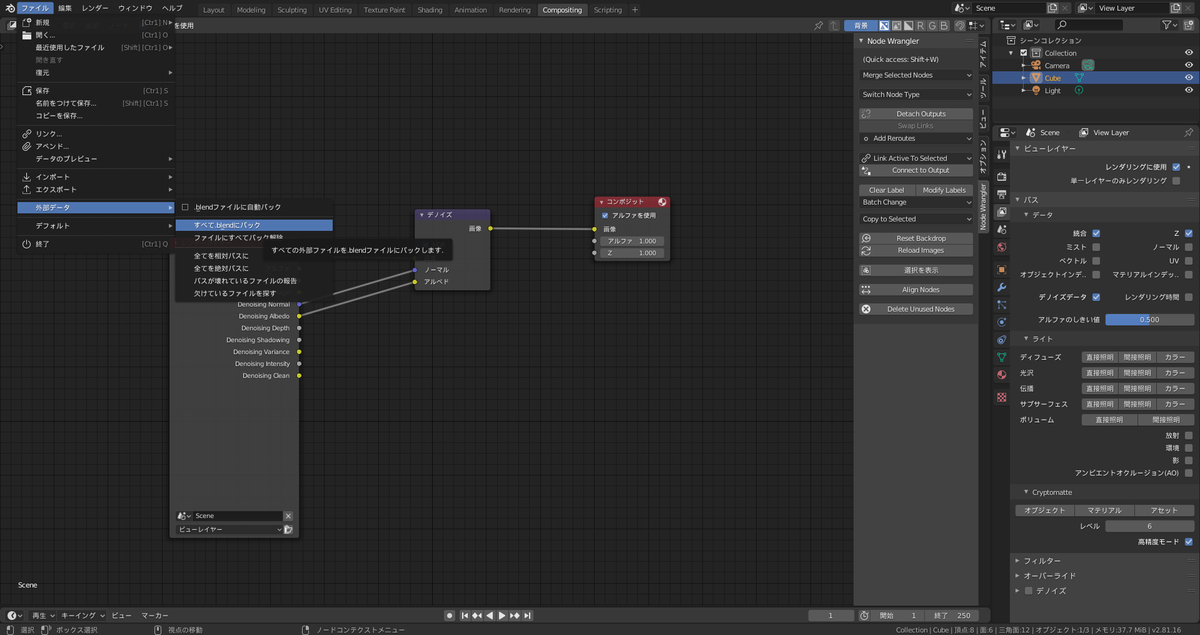Switch to the Shading workspace tab
The height and width of the screenshot is (635, 1200).
pos(430,10)
